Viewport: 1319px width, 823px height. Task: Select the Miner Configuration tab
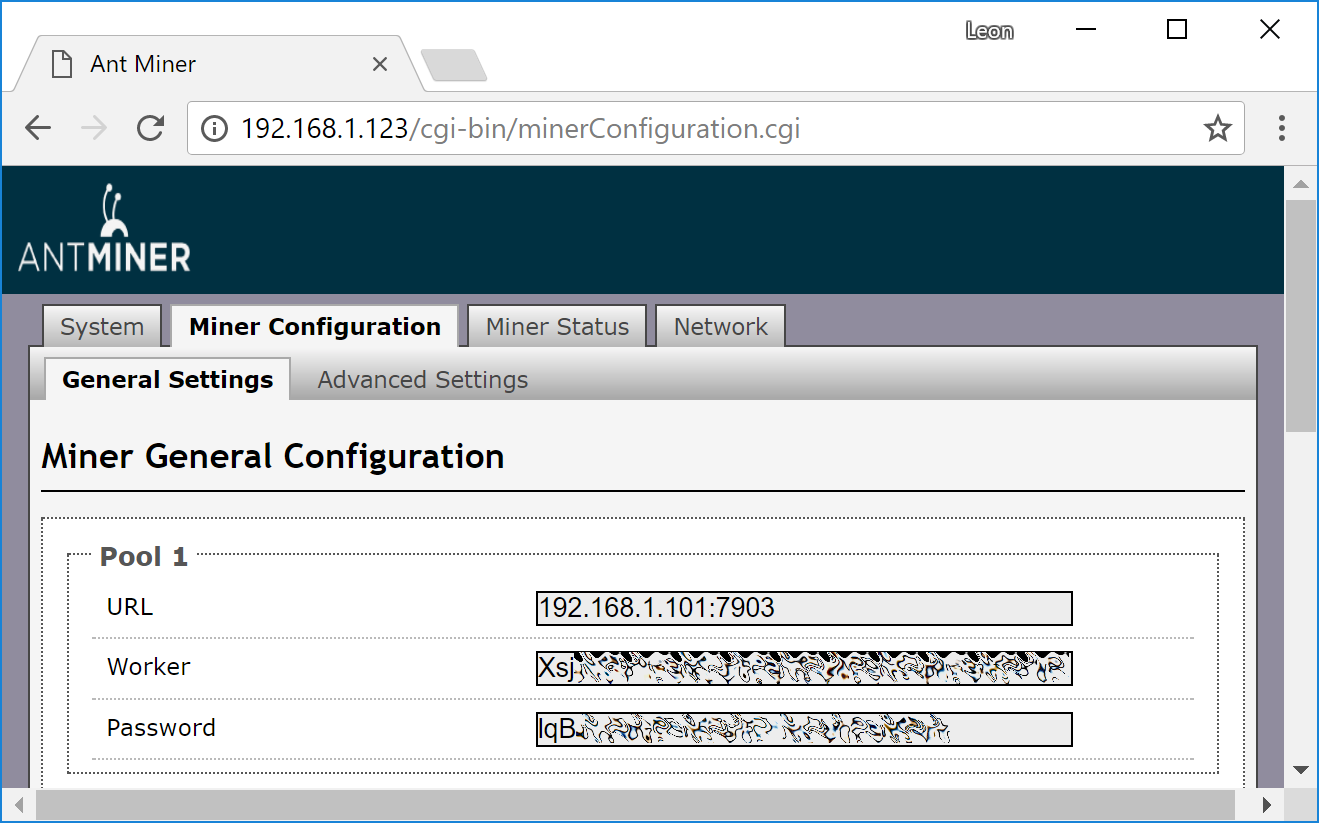(x=314, y=327)
